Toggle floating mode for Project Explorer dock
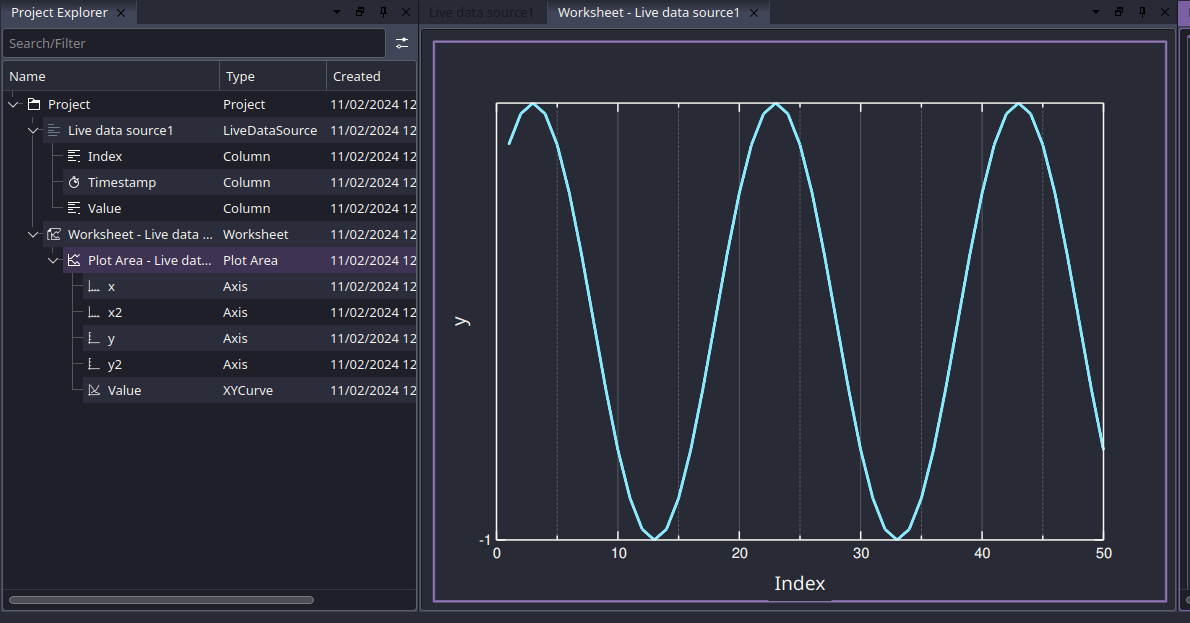Viewport: 1190px width, 623px height. tap(359, 12)
